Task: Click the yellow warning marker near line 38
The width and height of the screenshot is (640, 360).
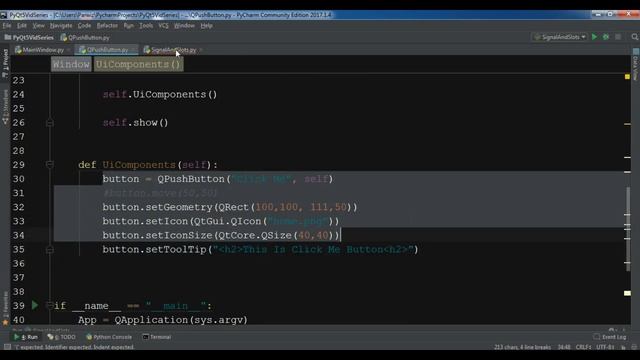Action: 627,293
